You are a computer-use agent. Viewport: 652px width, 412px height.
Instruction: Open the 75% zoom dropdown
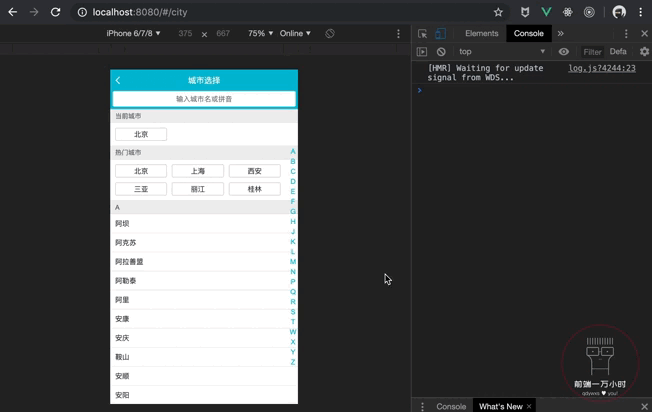coord(260,33)
